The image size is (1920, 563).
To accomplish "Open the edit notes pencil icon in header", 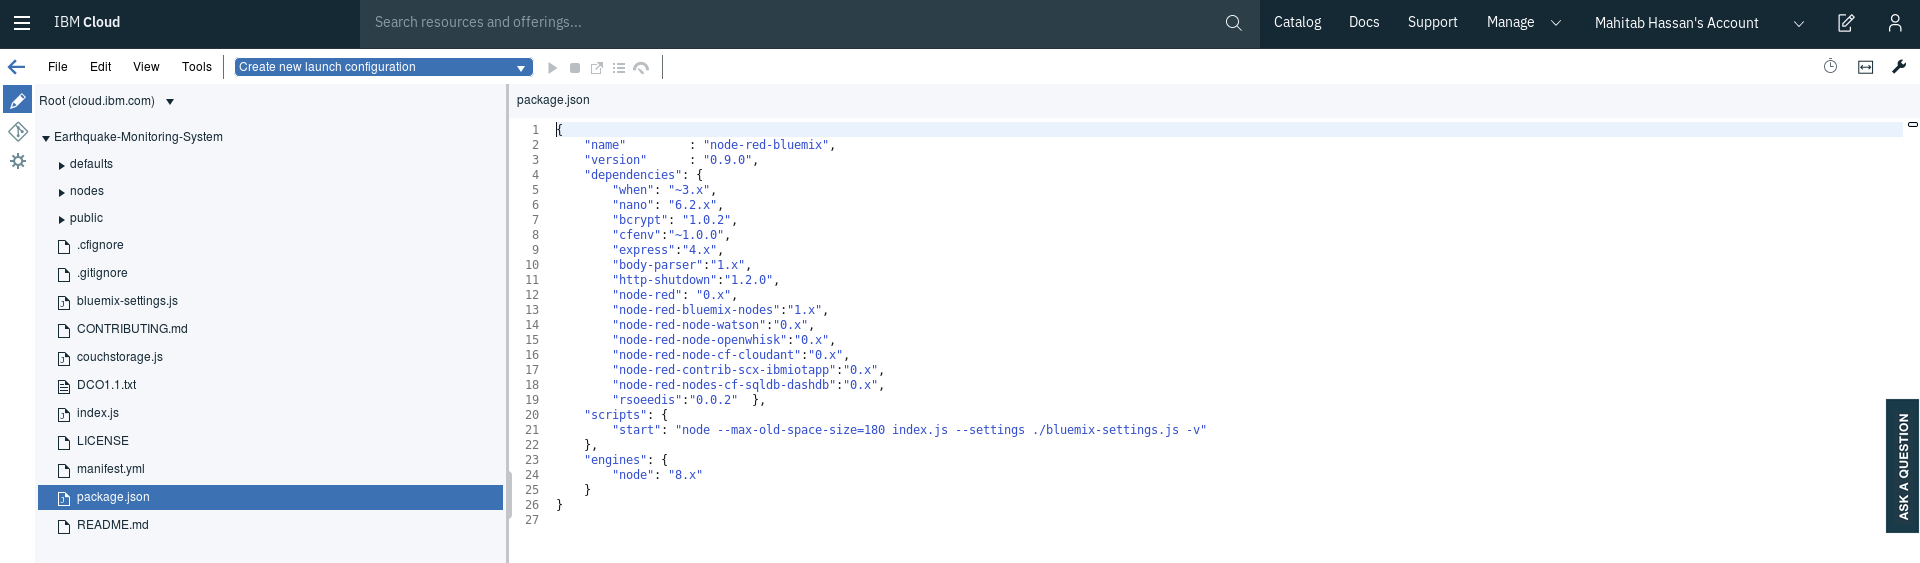I will (x=1846, y=22).
